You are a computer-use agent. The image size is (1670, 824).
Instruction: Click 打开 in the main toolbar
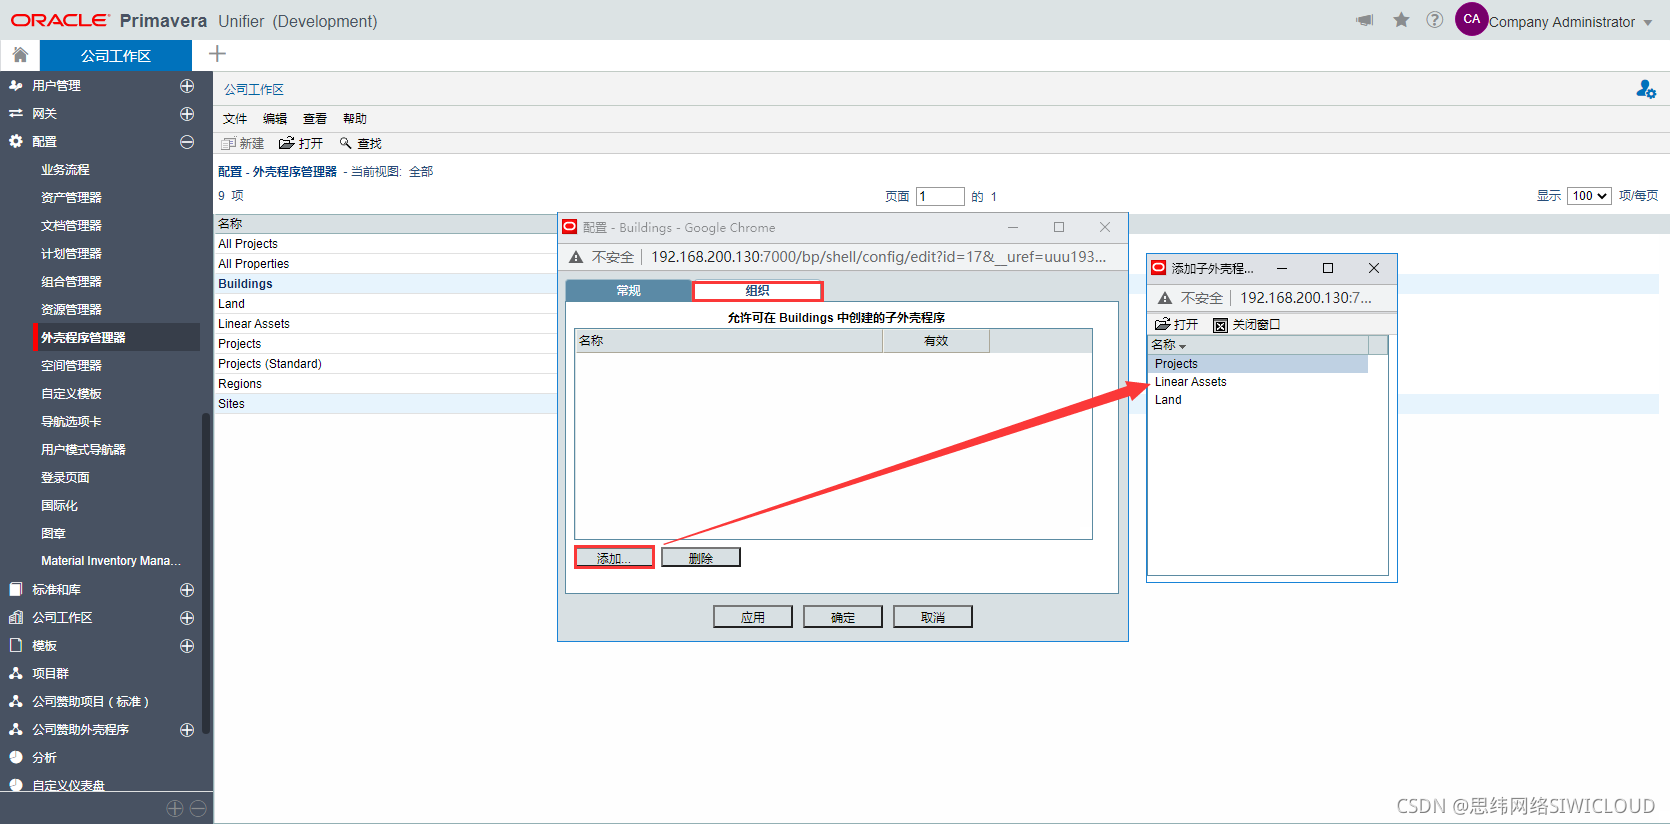tap(301, 144)
